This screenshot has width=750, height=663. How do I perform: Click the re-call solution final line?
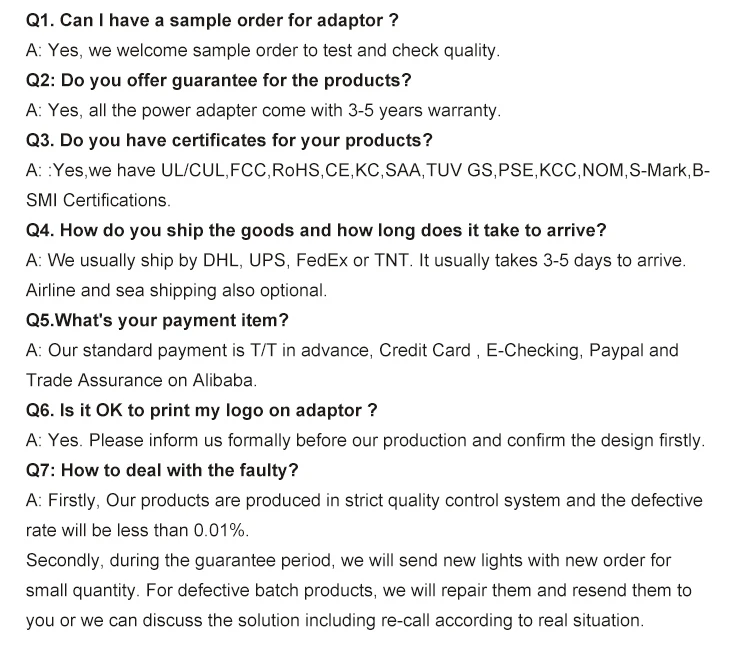334,620
